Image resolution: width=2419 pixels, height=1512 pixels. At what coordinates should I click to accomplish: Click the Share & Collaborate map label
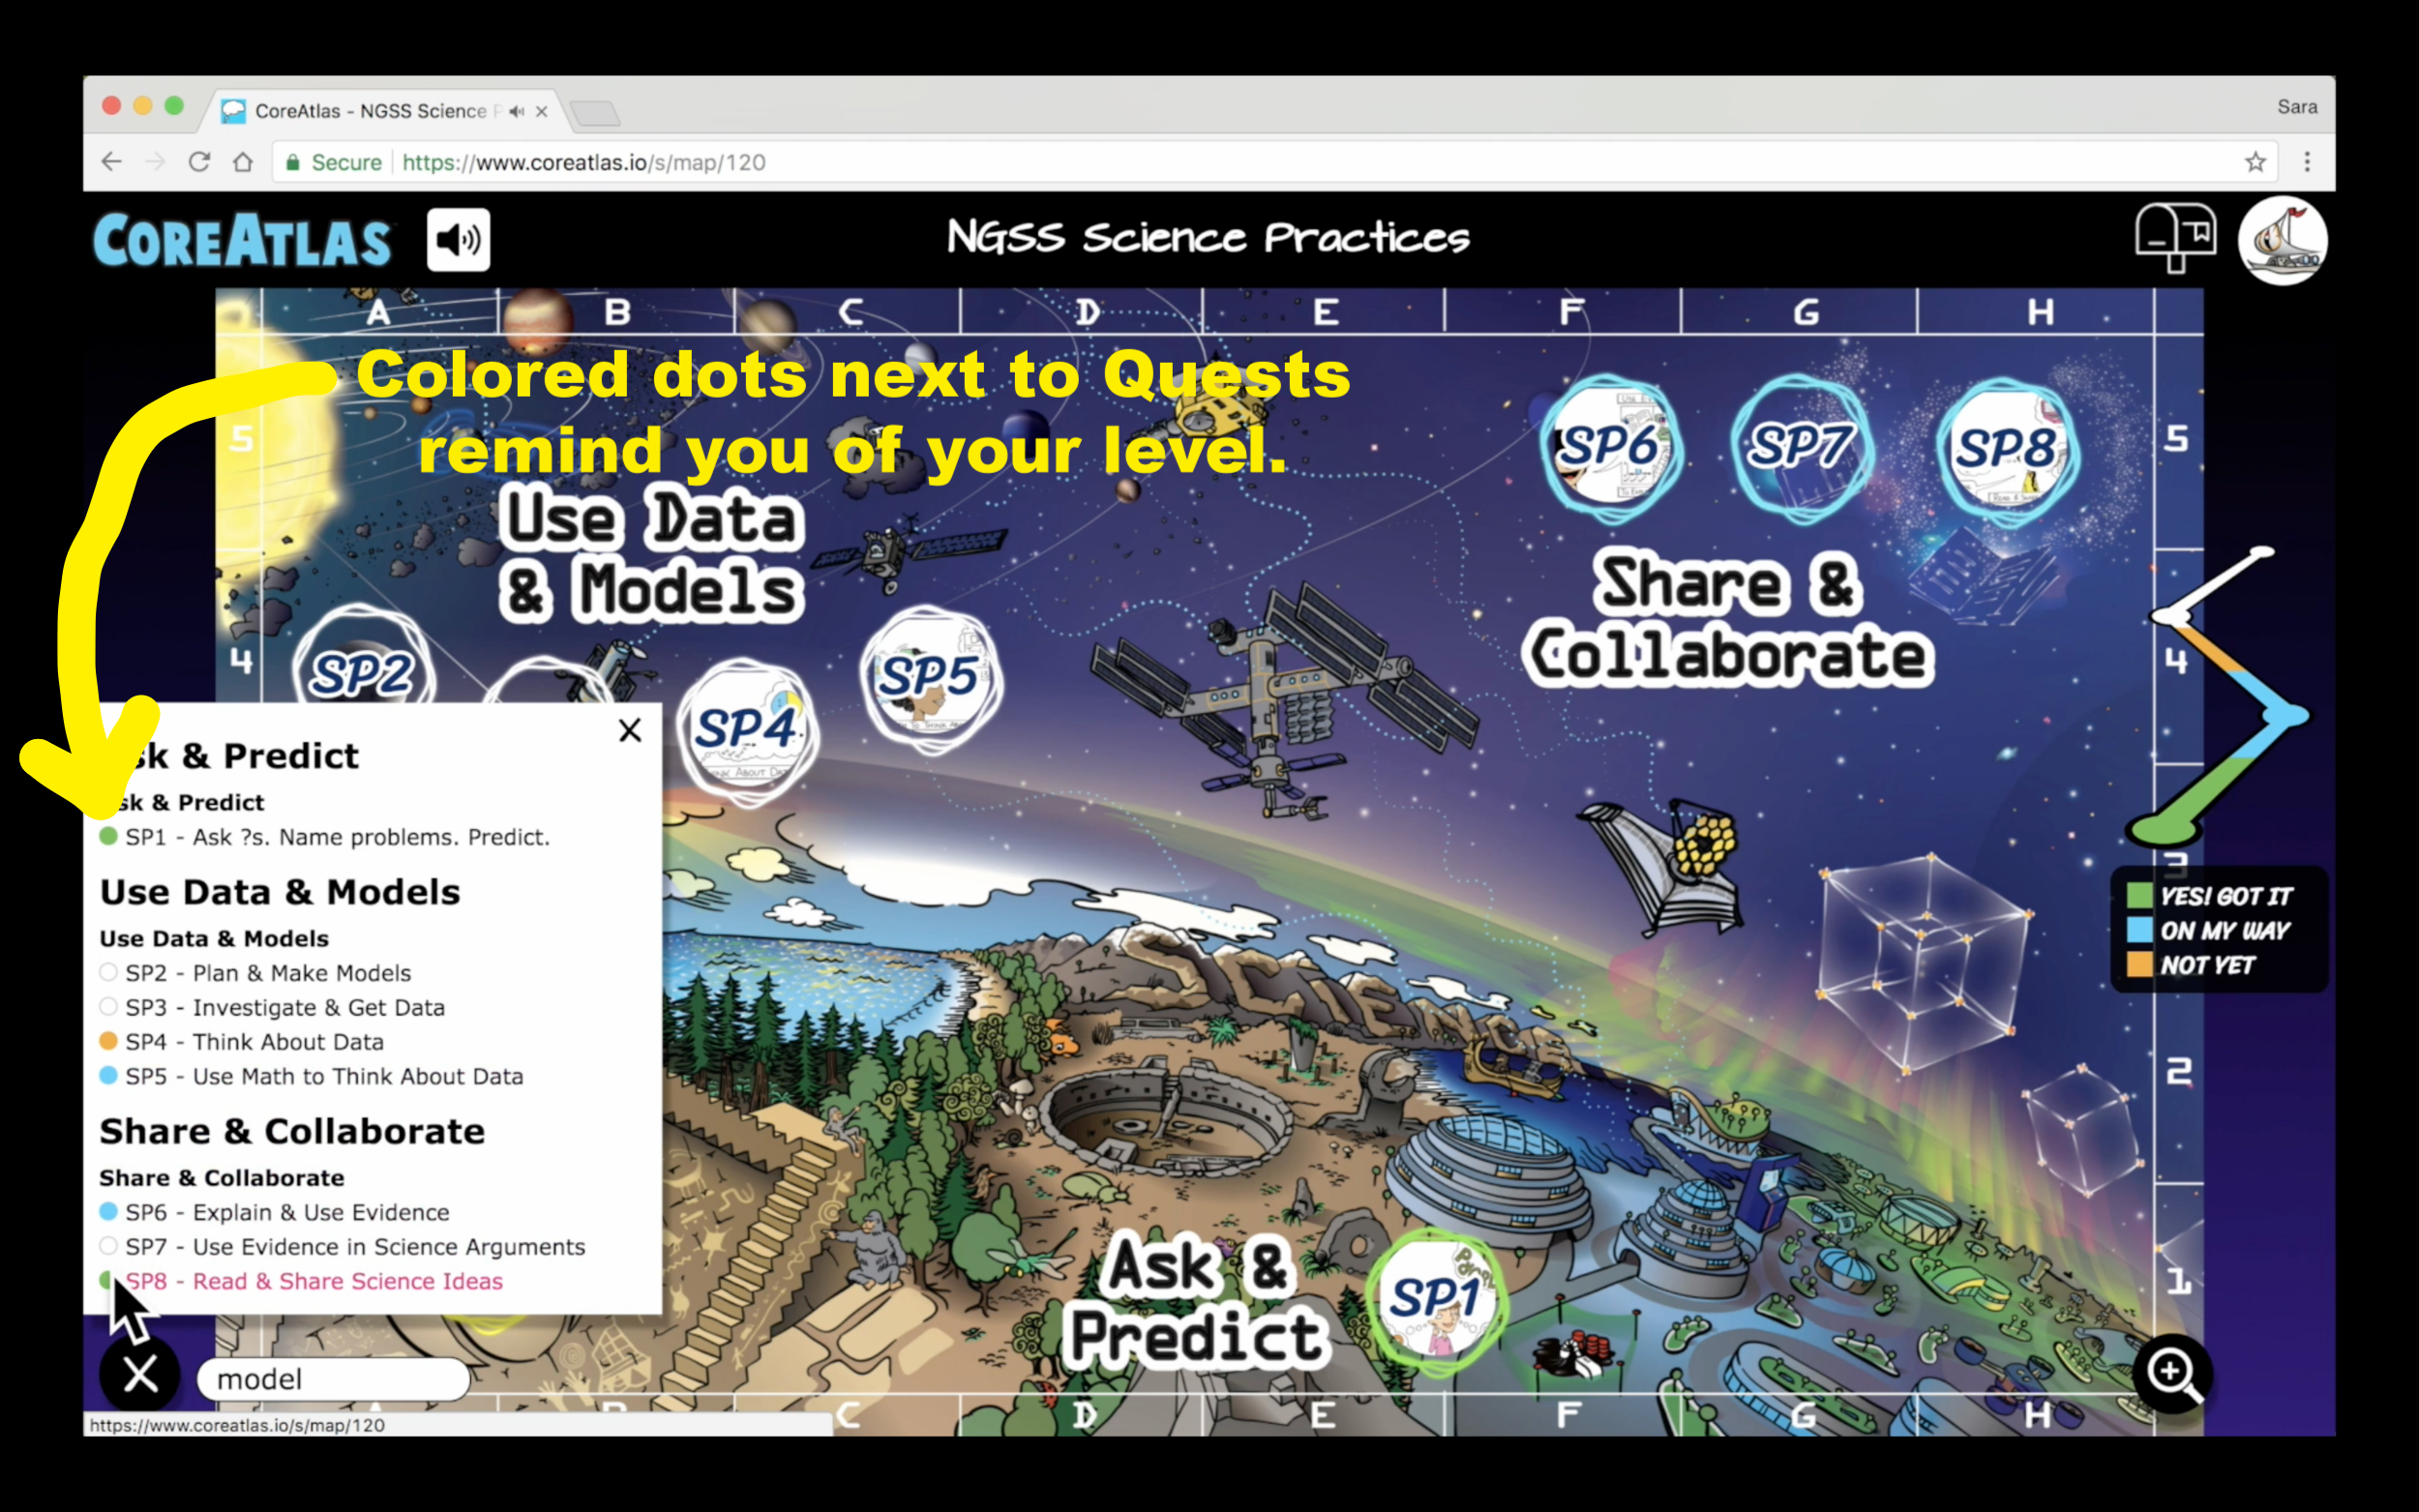tap(1728, 619)
